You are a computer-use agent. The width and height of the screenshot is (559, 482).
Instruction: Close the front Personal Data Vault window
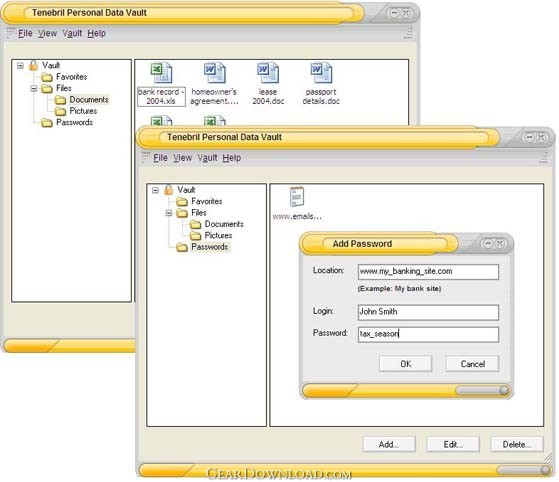click(541, 137)
